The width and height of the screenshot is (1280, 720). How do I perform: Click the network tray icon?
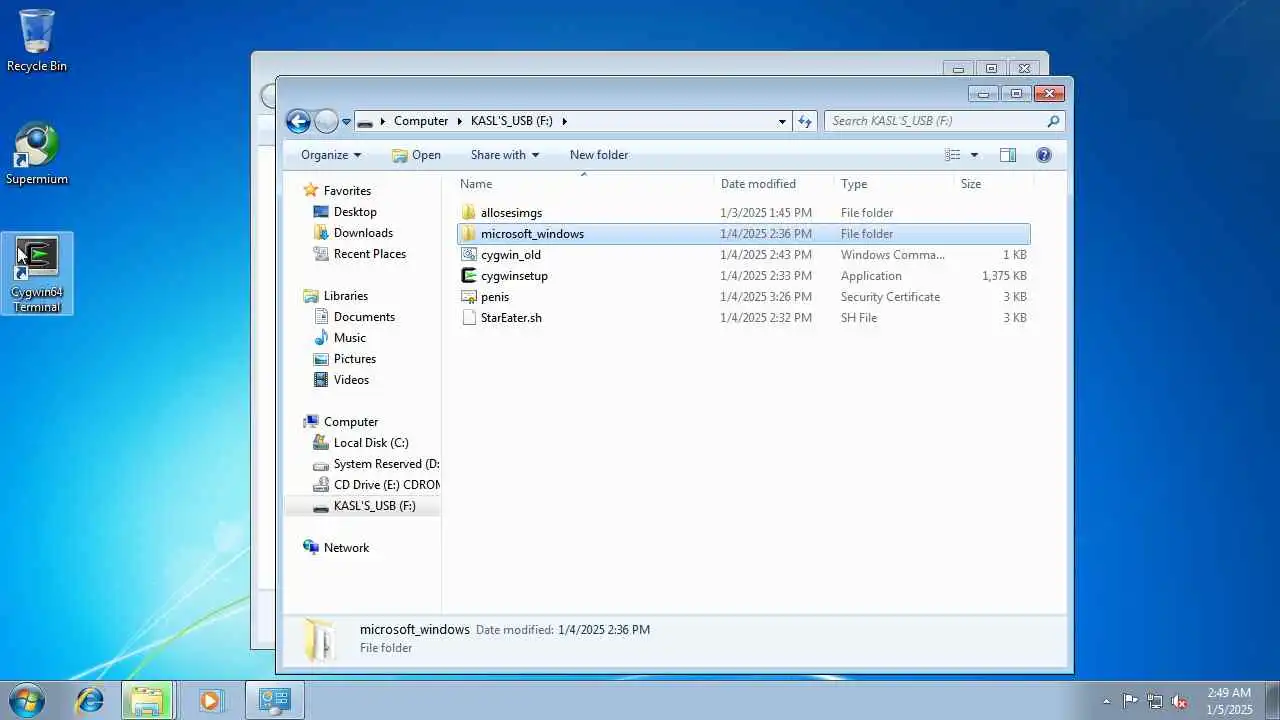[1155, 701]
